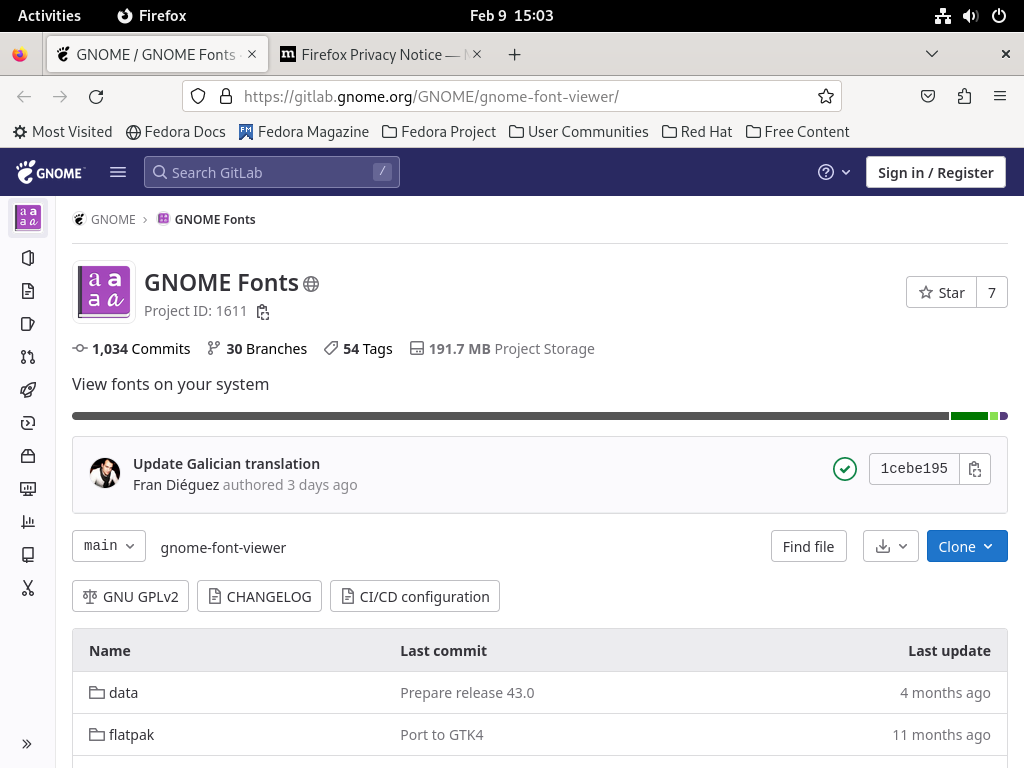Image resolution: width=1024 pixels, height=768 pixels.
Task: Open Fedora Docs bookmark
Action: point(176,132)
